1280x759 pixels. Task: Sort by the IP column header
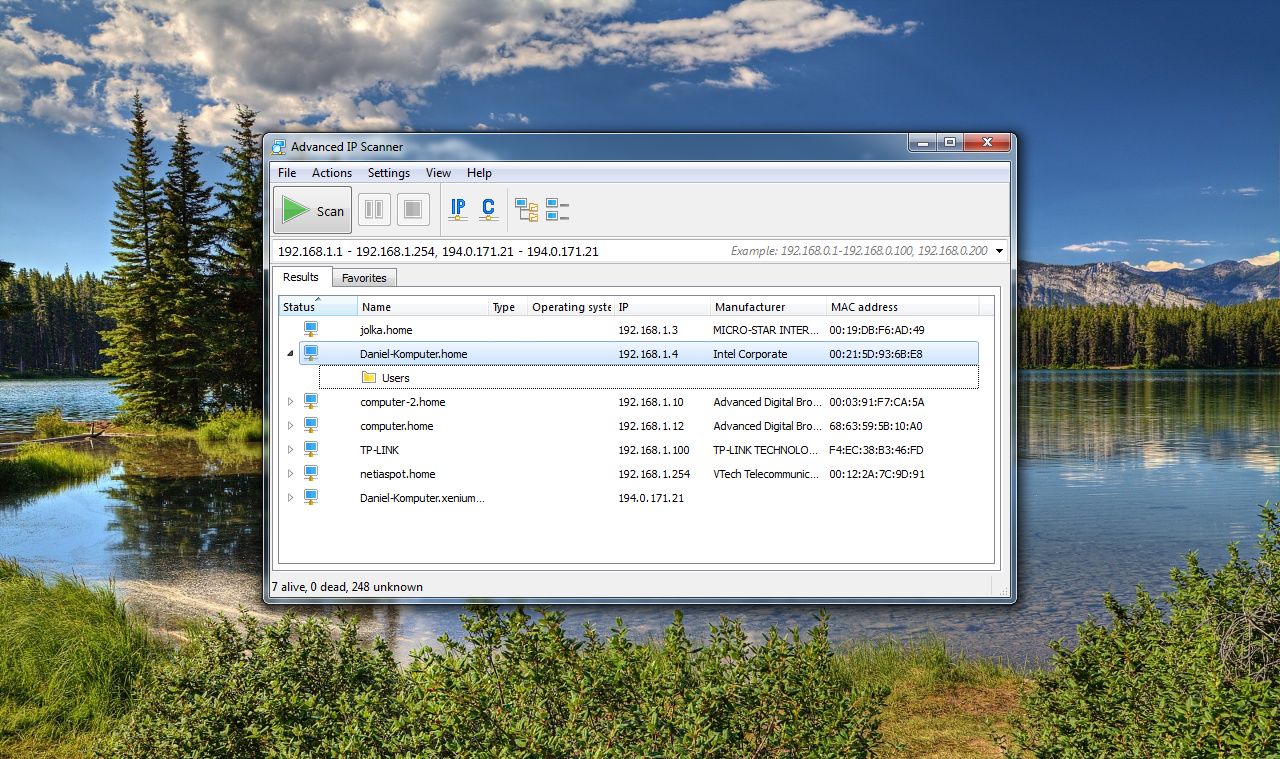pos(662,307)
